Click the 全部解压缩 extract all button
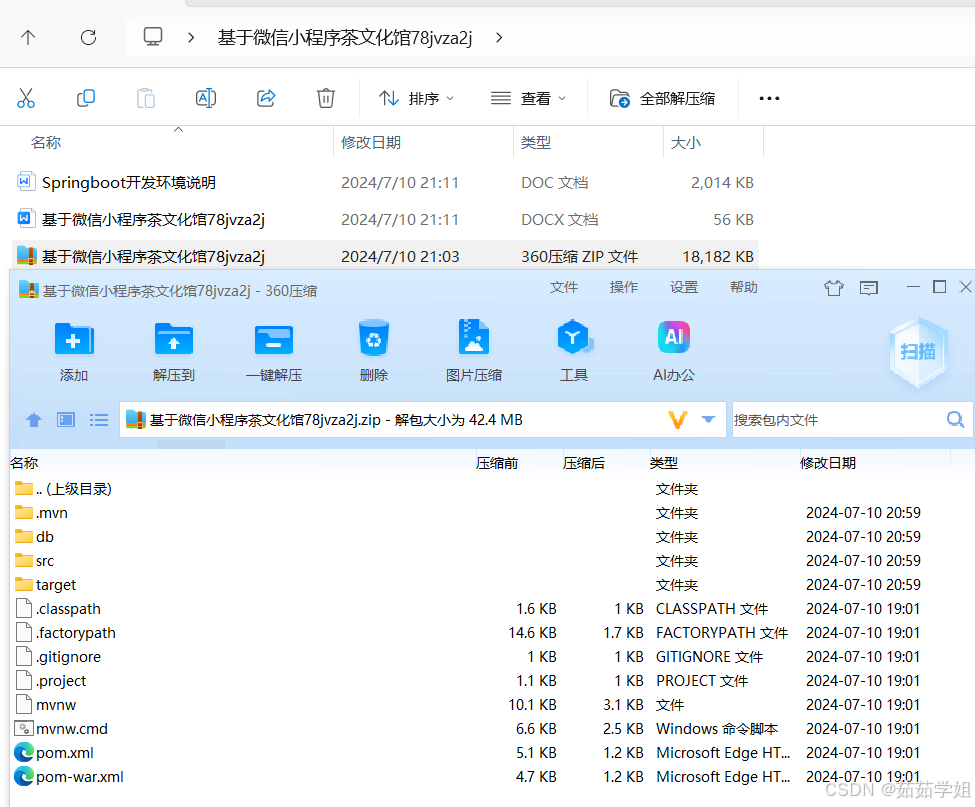 pyautogui.click(x=662, y=98)
